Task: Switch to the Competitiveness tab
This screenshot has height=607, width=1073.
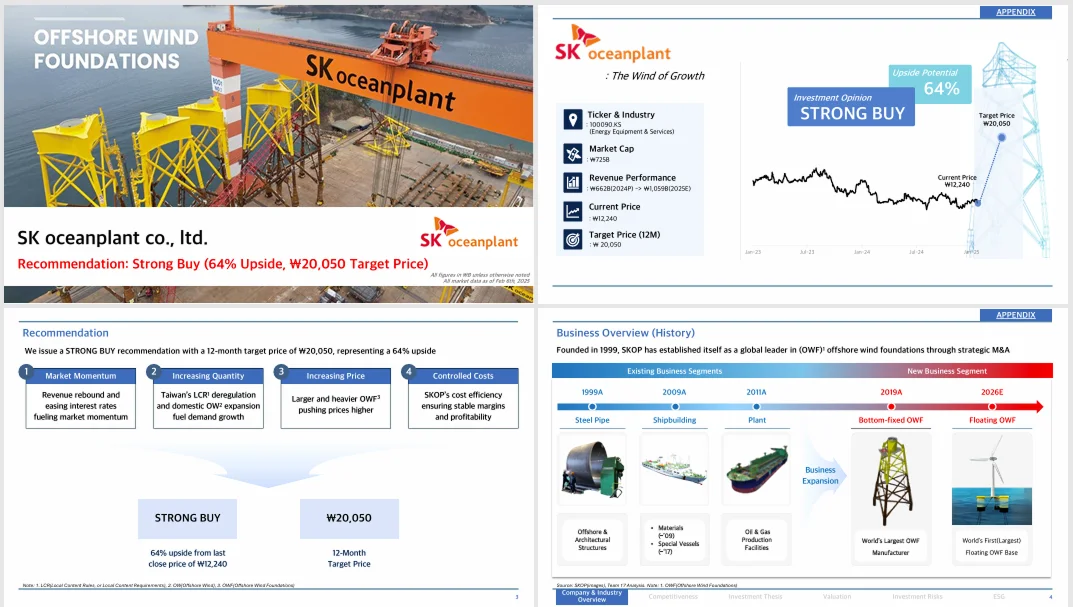Action: tap(673, 597)
